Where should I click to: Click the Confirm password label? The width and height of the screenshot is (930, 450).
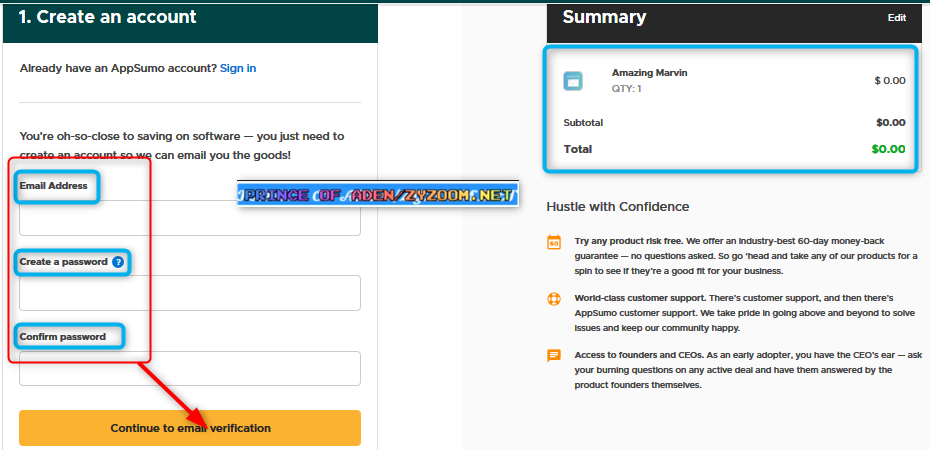63,337
